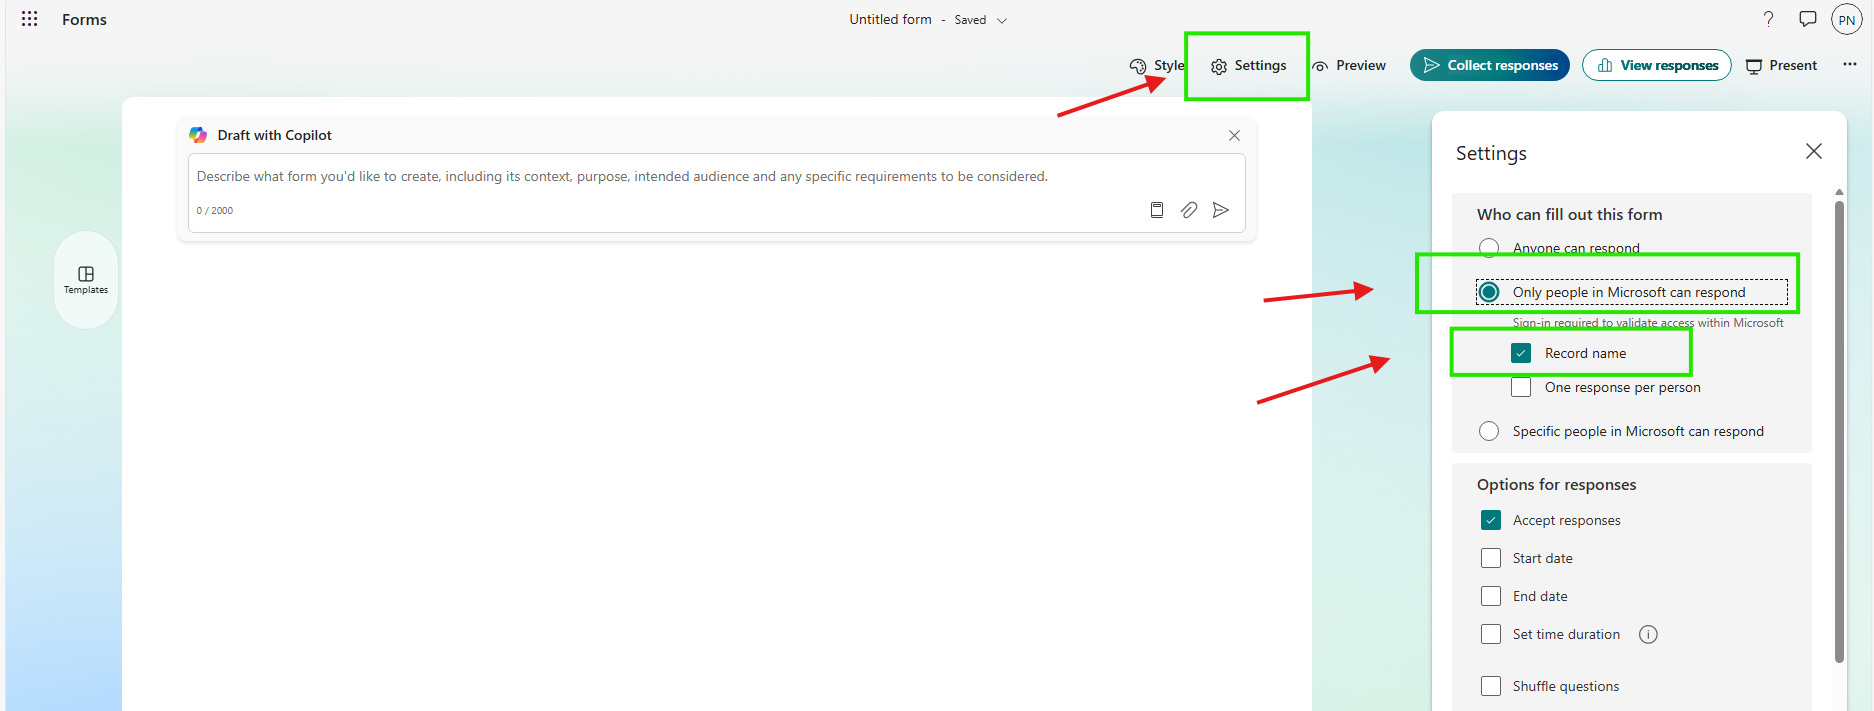Viewport: 1874px width, 711px height.
Task: Click the clipboard paste icon in Copilot box
Action: [1157, 210]
